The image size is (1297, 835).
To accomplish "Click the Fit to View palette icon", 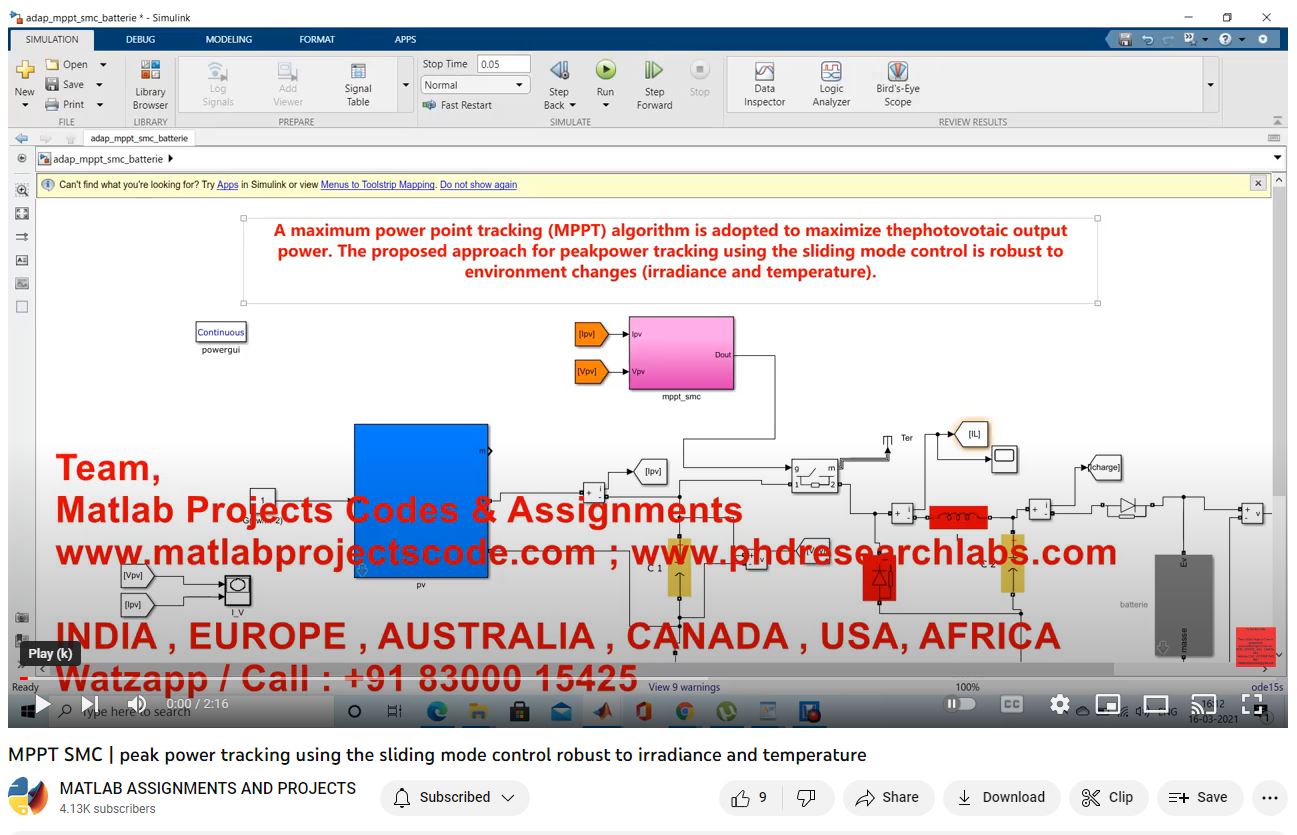I will [22, 214].
